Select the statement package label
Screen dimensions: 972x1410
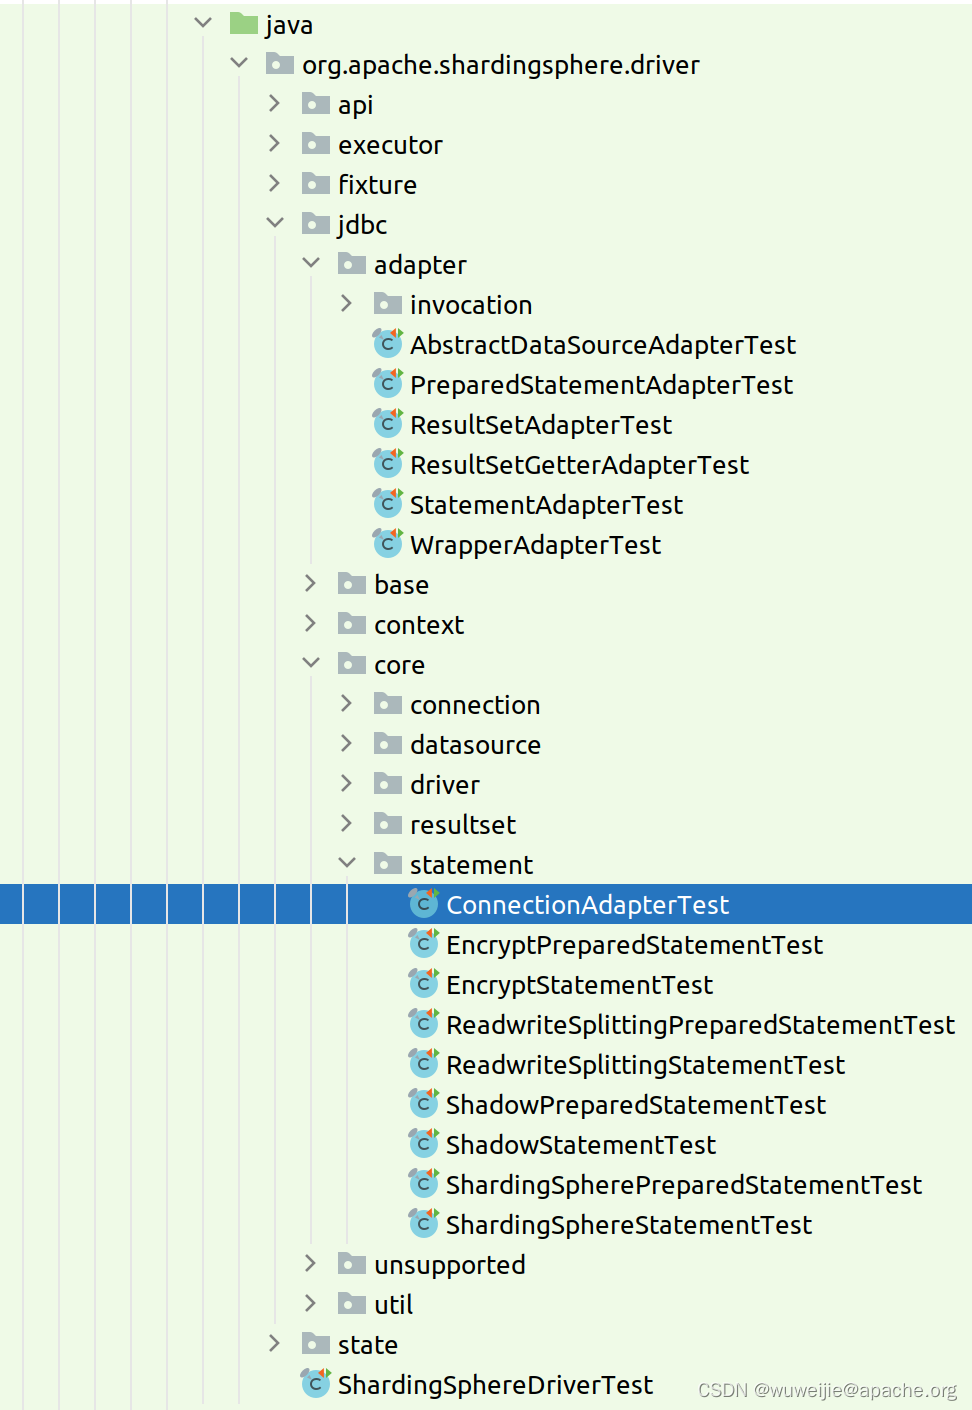pos(471,865)
